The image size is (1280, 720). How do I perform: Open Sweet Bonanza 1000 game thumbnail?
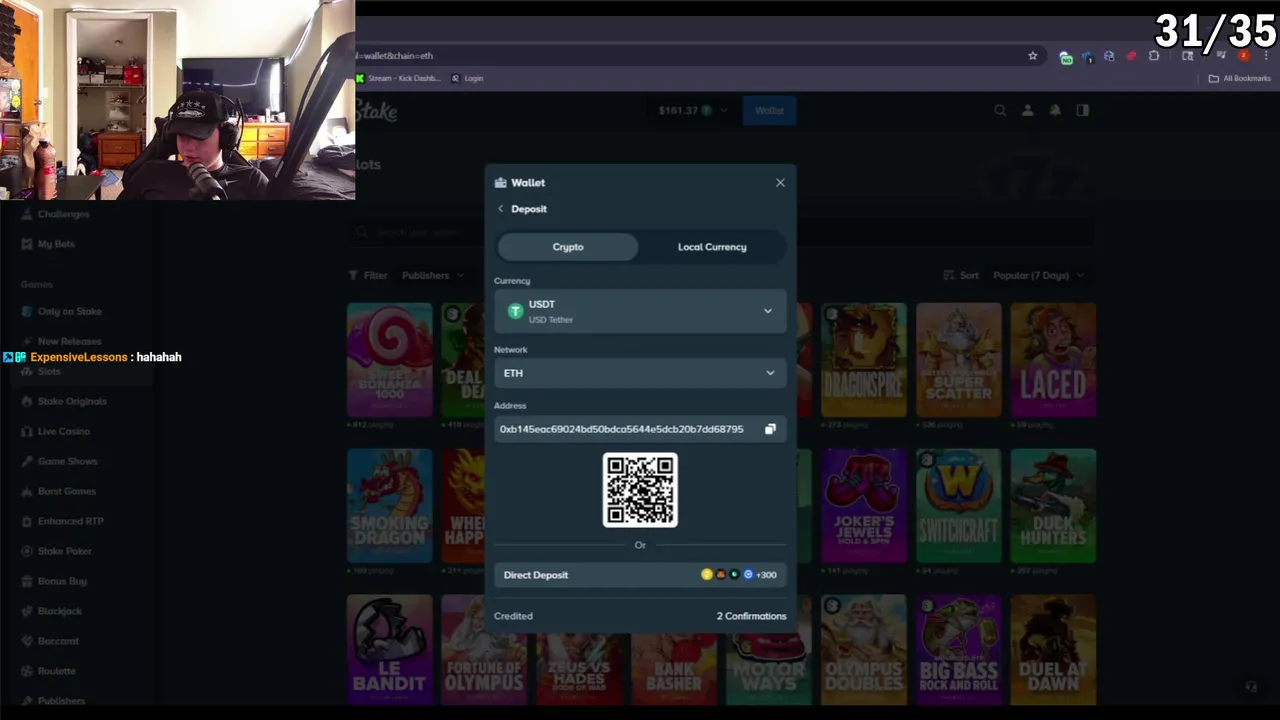(x=390, y=360)
